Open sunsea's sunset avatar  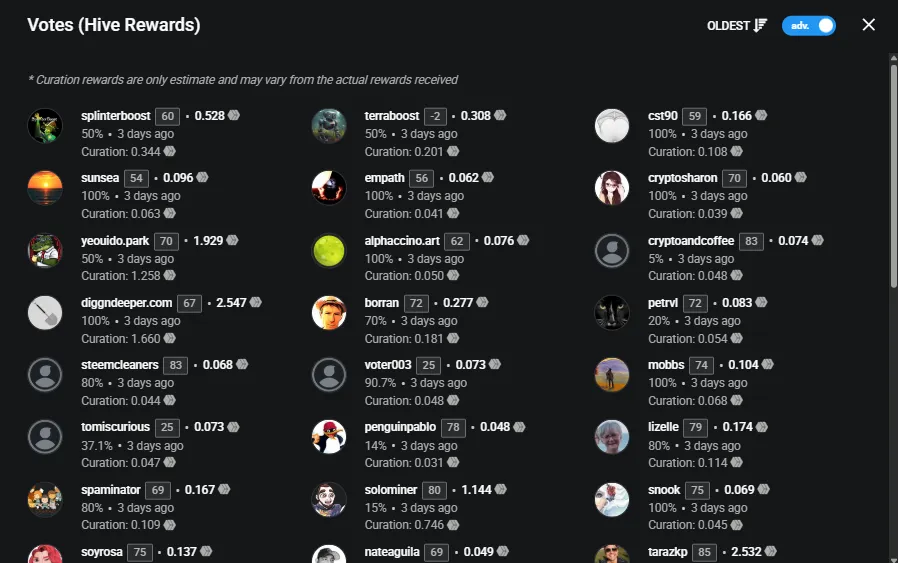tap(45, 187)
